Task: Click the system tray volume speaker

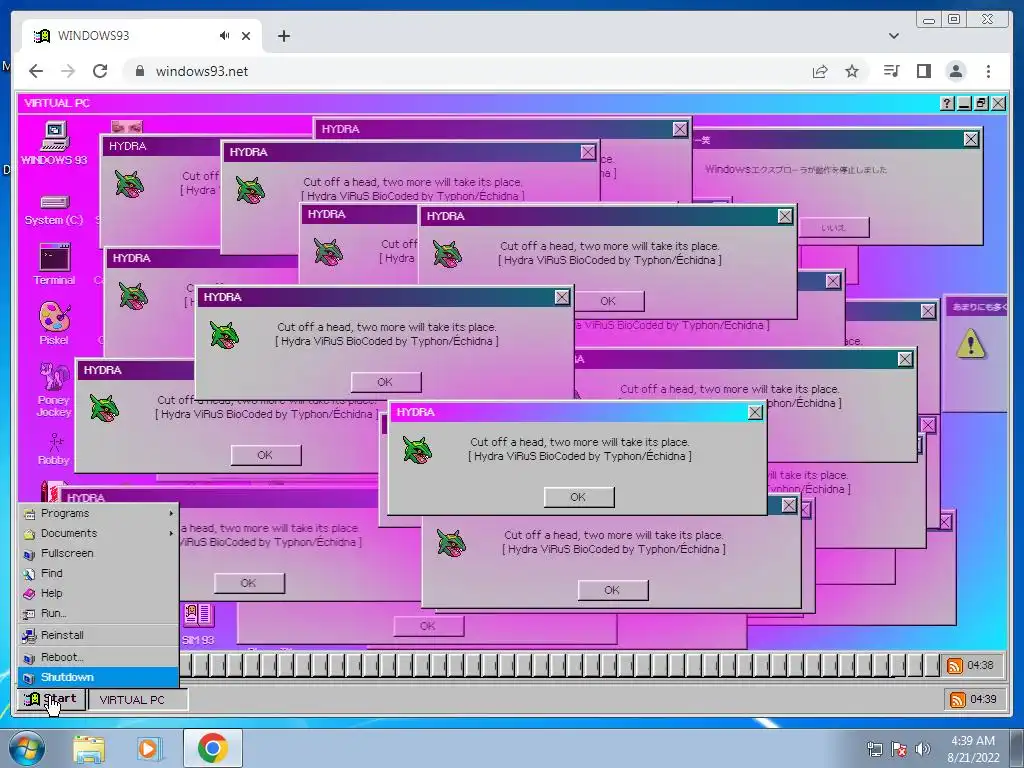Action: tap(922, 749)
